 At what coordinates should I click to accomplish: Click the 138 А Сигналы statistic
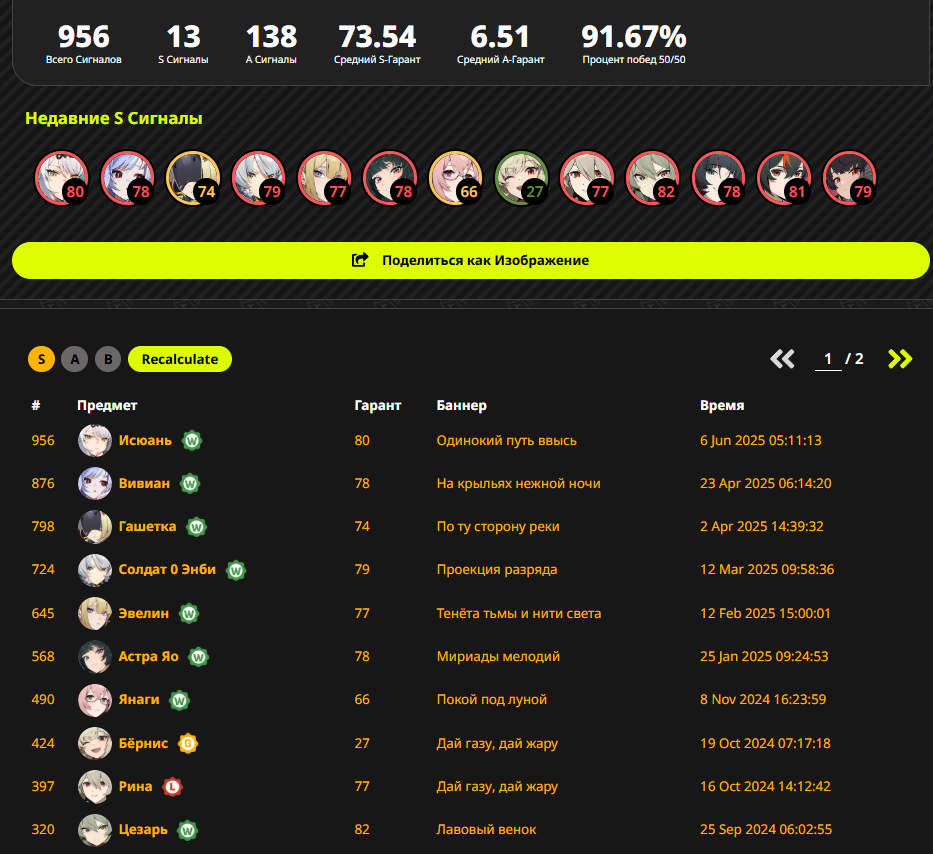tap(271, 44)
